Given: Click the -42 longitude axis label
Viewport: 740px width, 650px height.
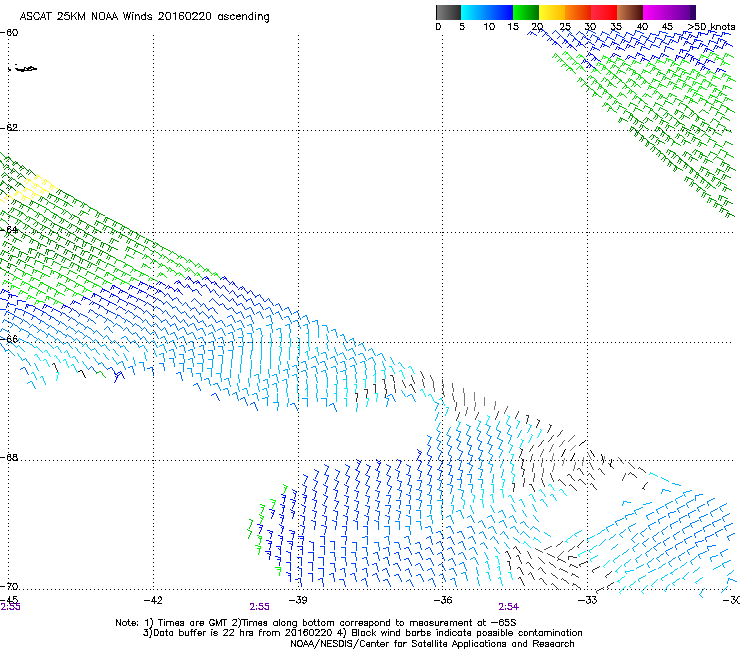Looking at the screenshot, I should click(x=153, y=600).
